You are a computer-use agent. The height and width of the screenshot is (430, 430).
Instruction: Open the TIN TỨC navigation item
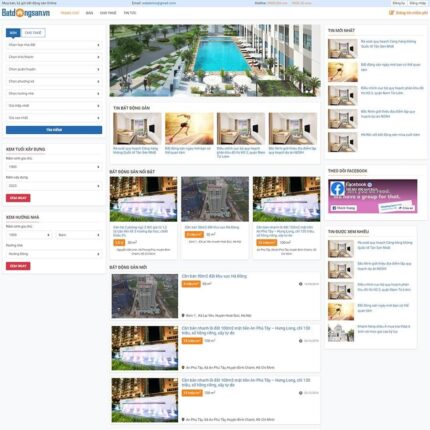click(x=130, y=13)
